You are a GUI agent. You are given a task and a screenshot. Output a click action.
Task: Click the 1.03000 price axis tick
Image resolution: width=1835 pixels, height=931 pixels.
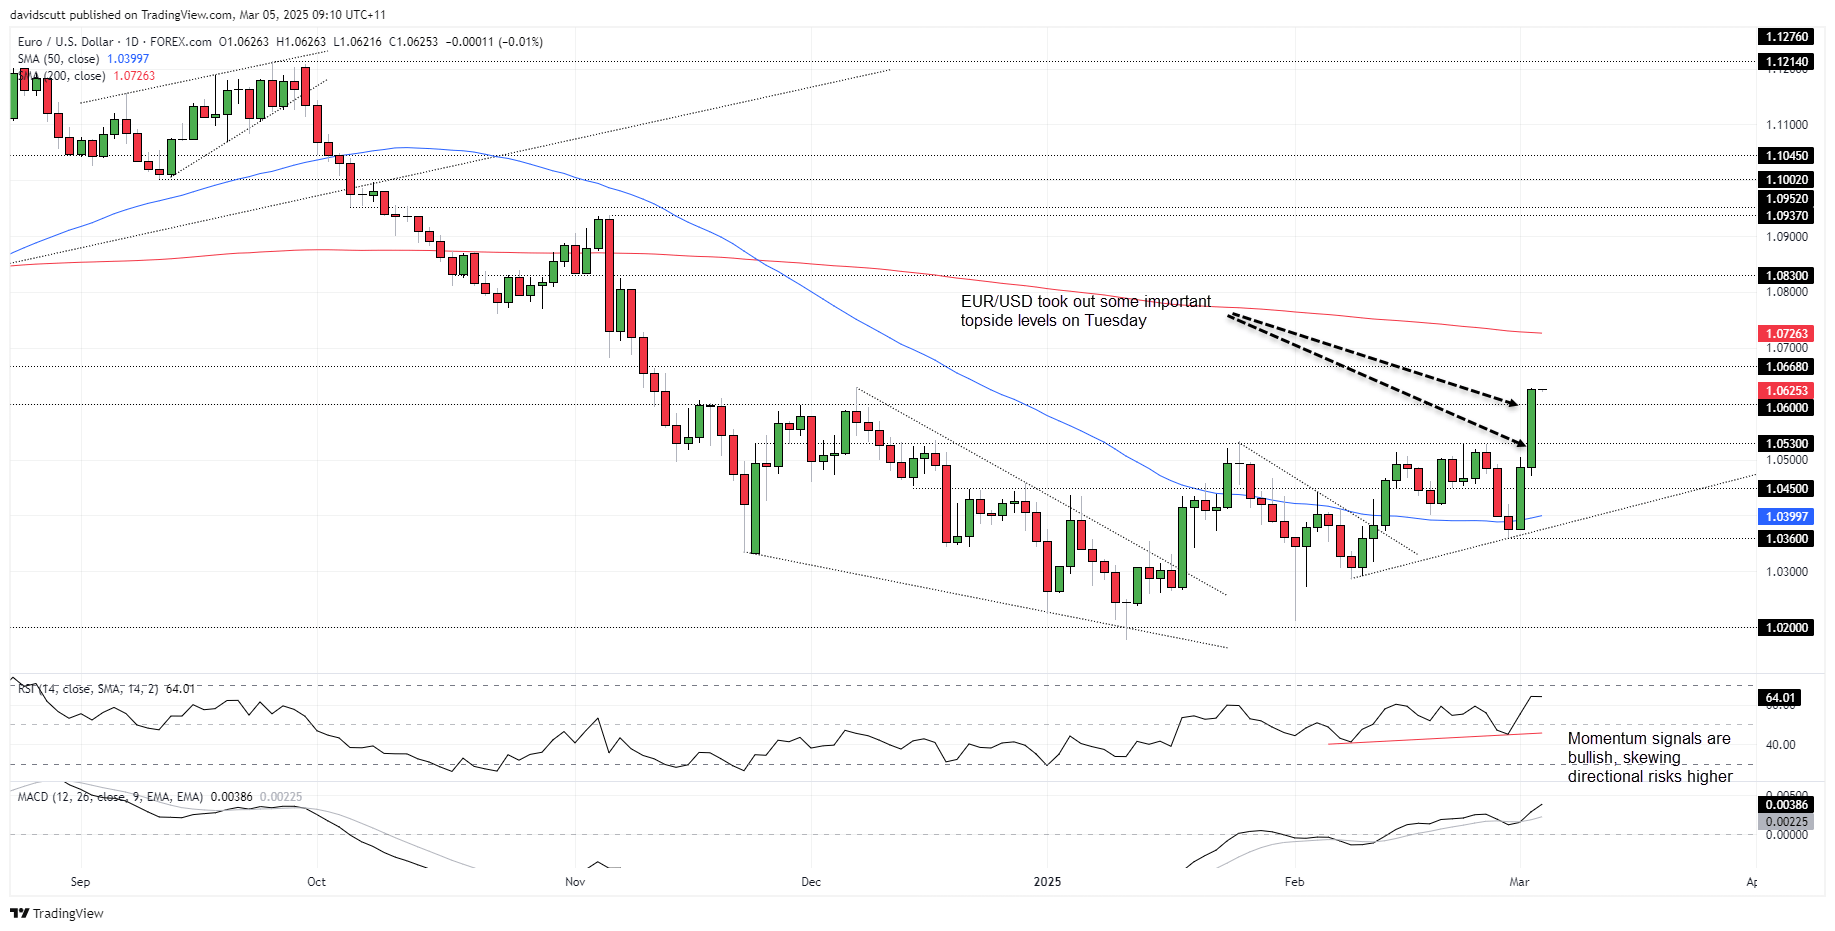click(1787, 572)
